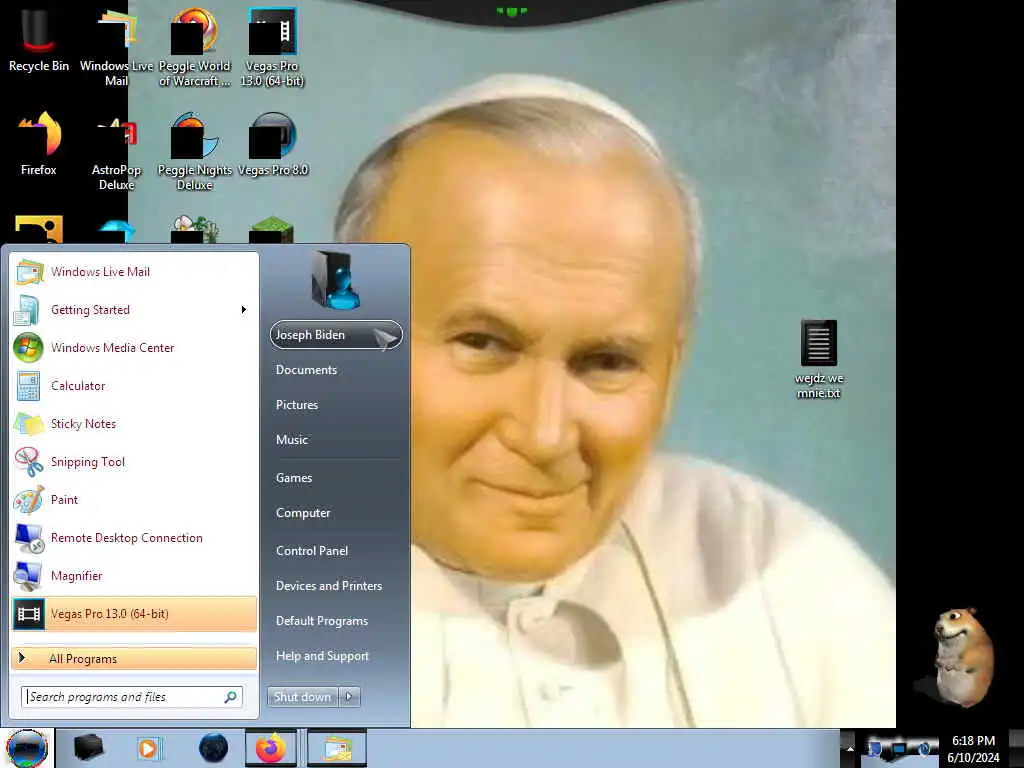Screen dimensions: 1024x768
Task: Open Documents from Start menu
Action: [336, 370]
